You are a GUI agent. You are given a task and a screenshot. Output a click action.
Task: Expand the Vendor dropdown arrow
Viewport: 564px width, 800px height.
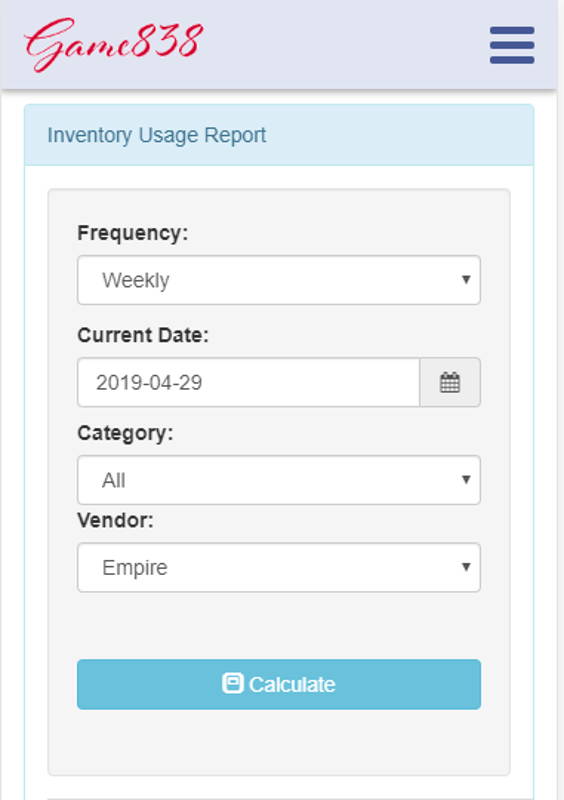click(465, 567)
